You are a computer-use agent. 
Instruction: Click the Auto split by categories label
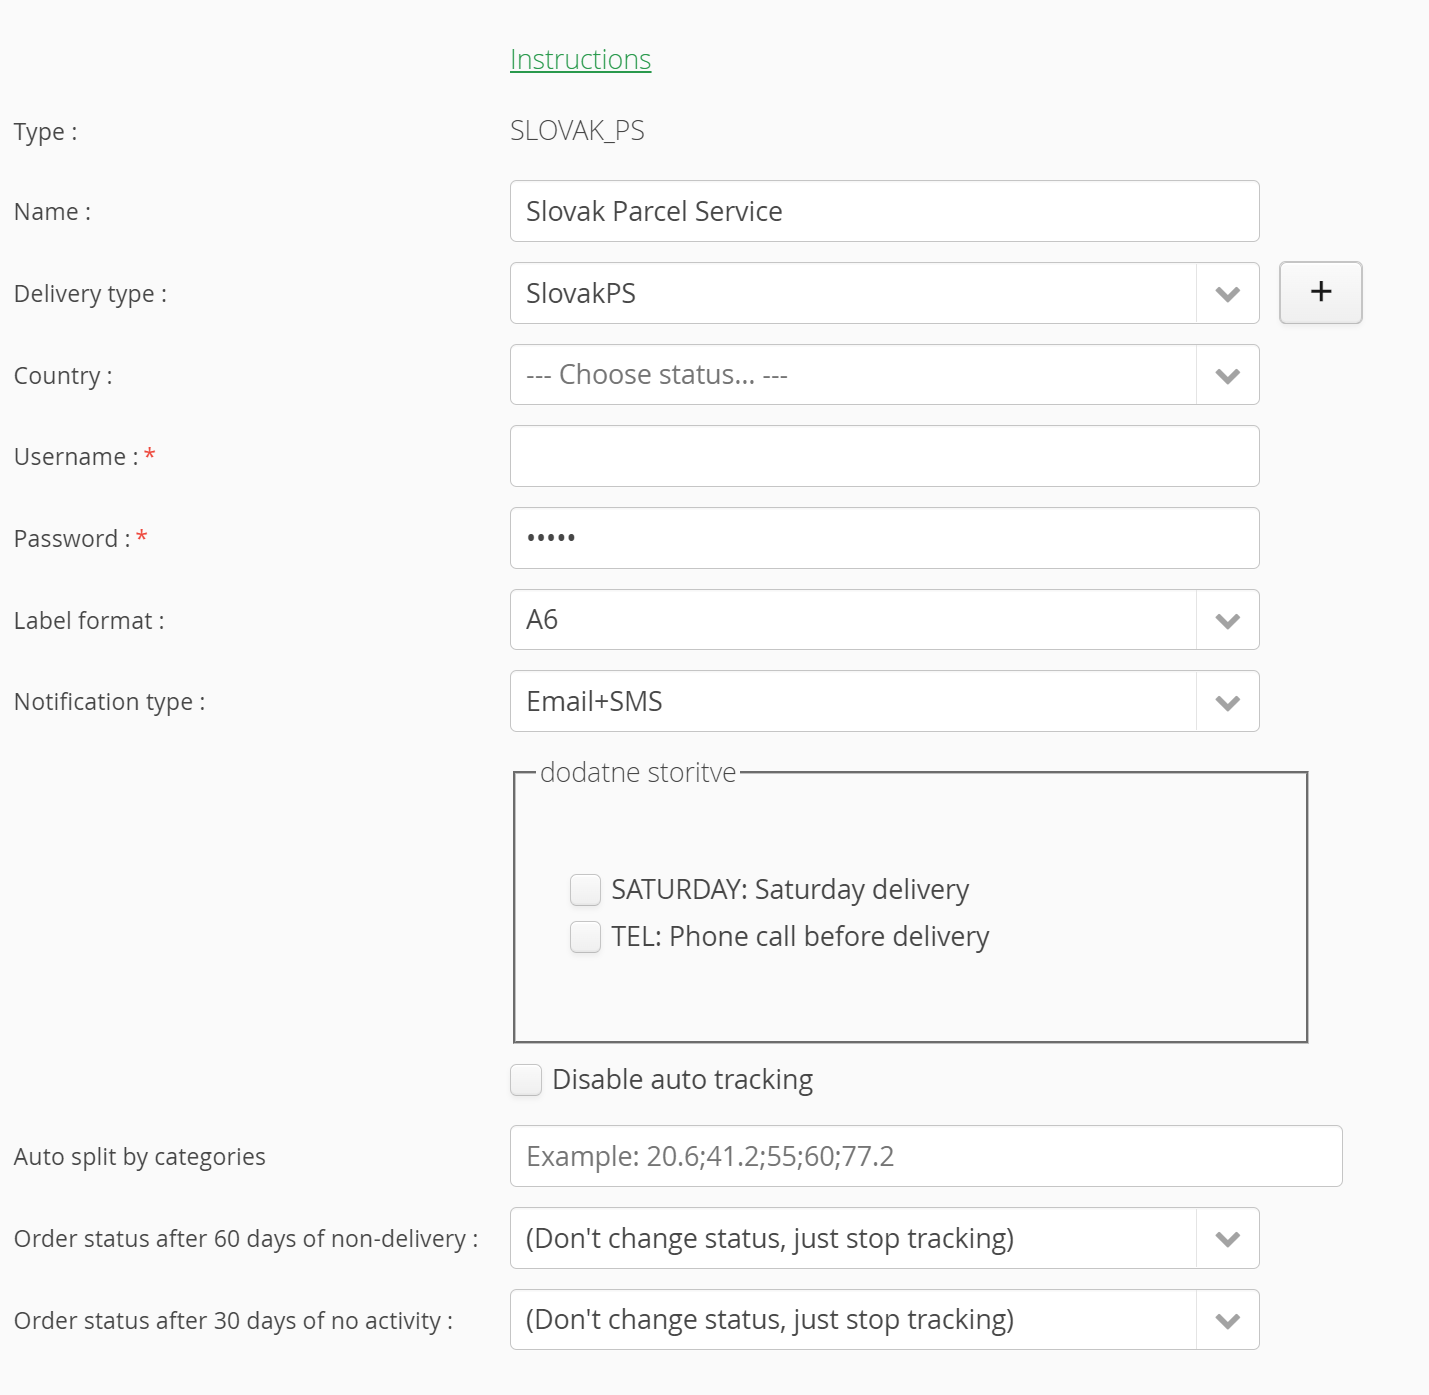coord(140,1157)
